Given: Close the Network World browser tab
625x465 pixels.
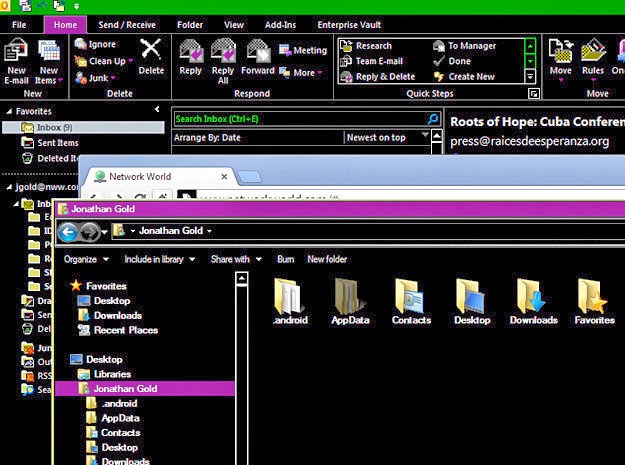Looking at the screenshot, I should click(224, 177).
